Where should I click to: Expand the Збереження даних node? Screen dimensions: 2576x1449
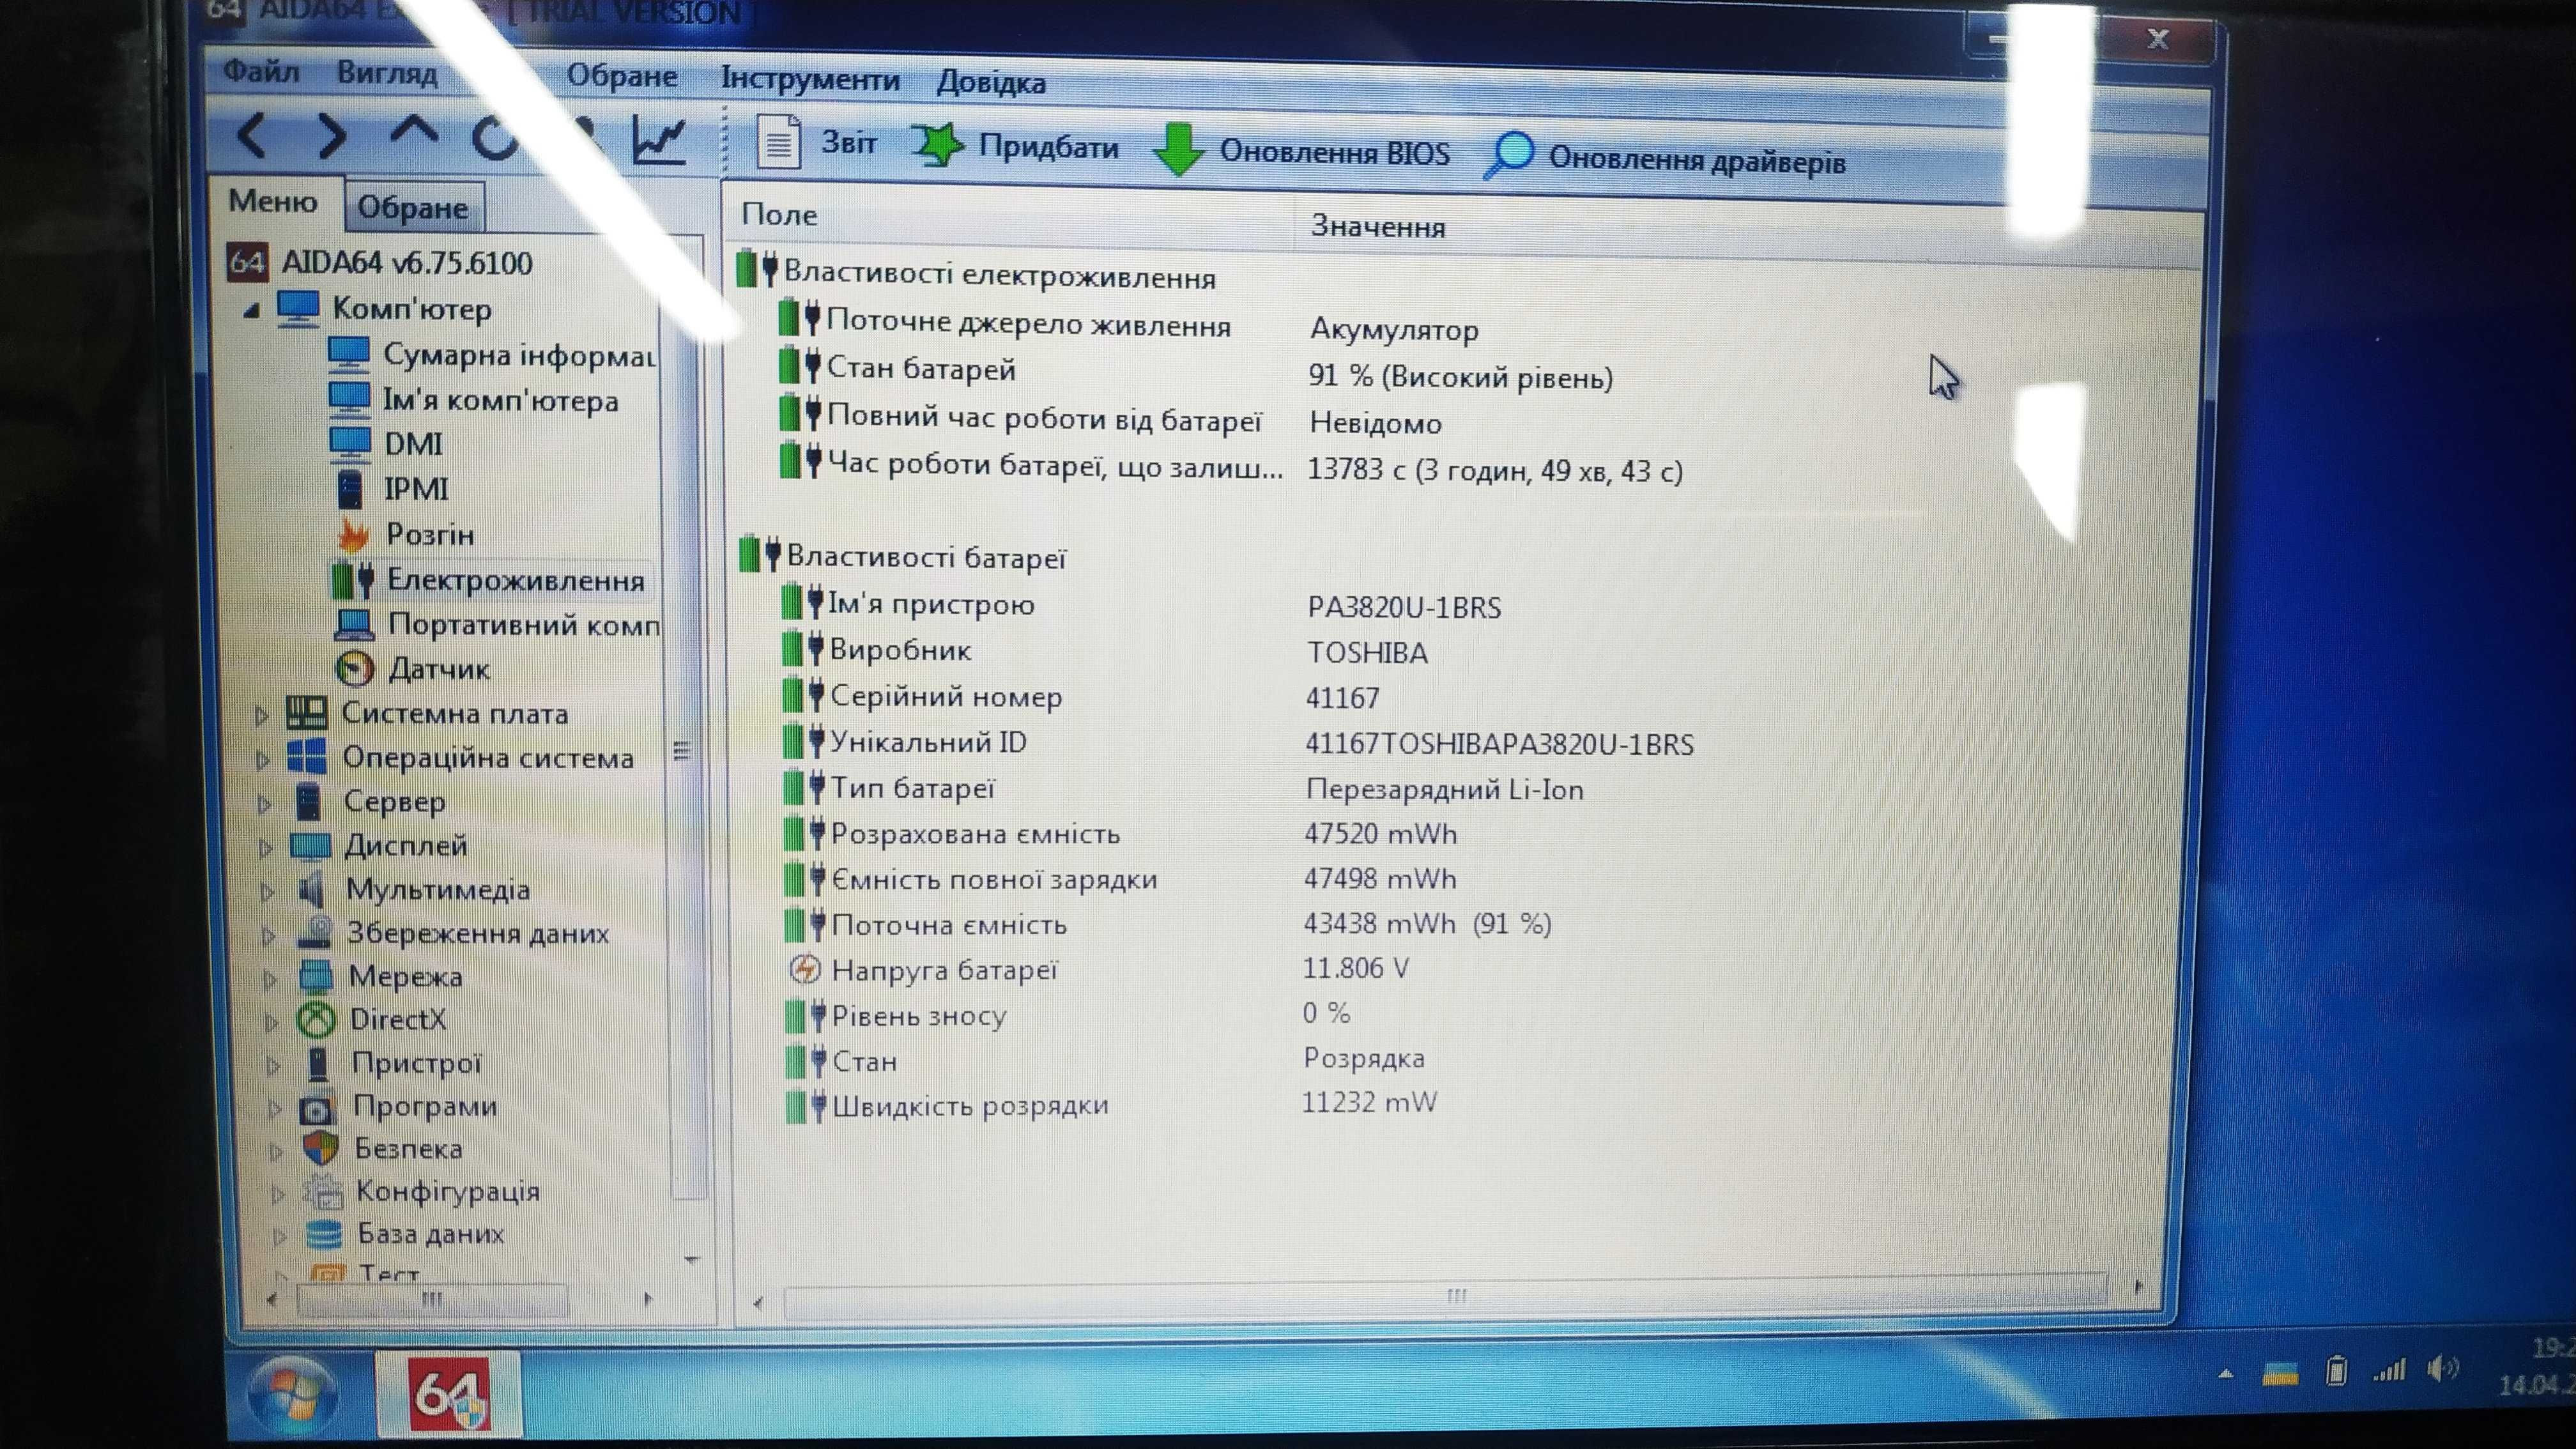pos(269,936)
